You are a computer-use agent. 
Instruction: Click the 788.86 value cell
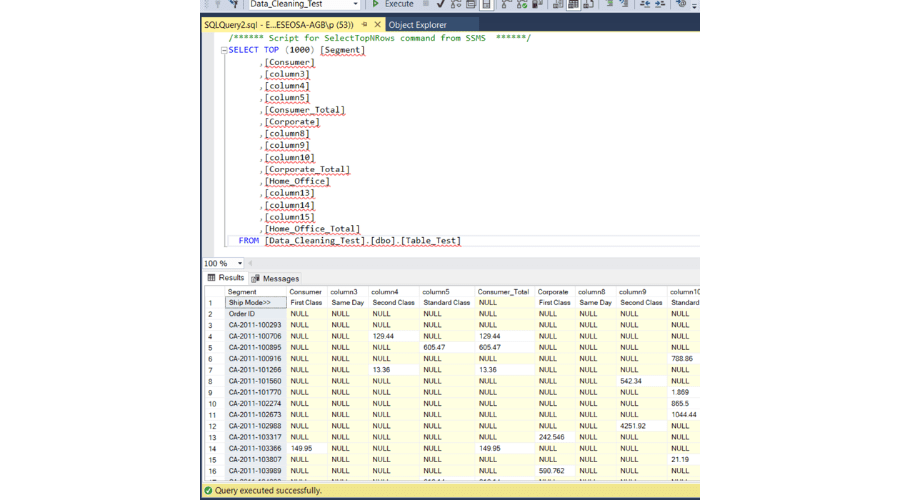point(684,359)
